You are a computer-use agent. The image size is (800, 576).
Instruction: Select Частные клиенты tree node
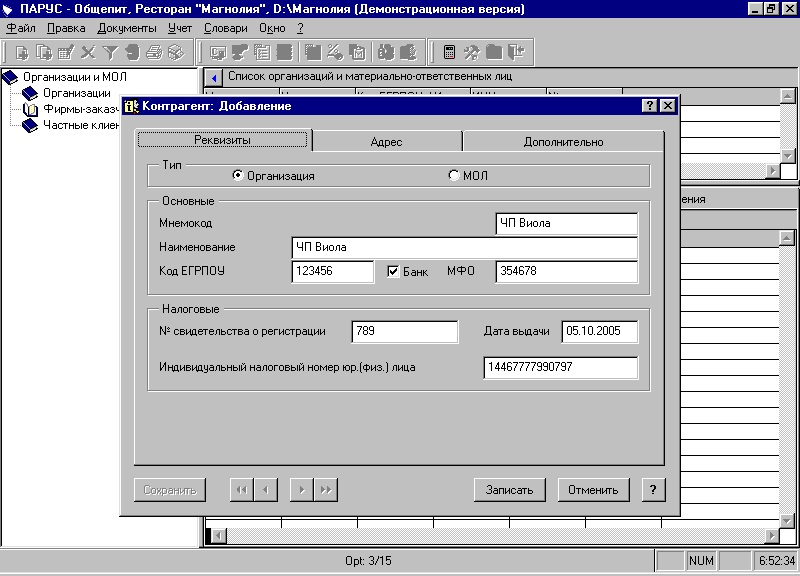(81, 124)
